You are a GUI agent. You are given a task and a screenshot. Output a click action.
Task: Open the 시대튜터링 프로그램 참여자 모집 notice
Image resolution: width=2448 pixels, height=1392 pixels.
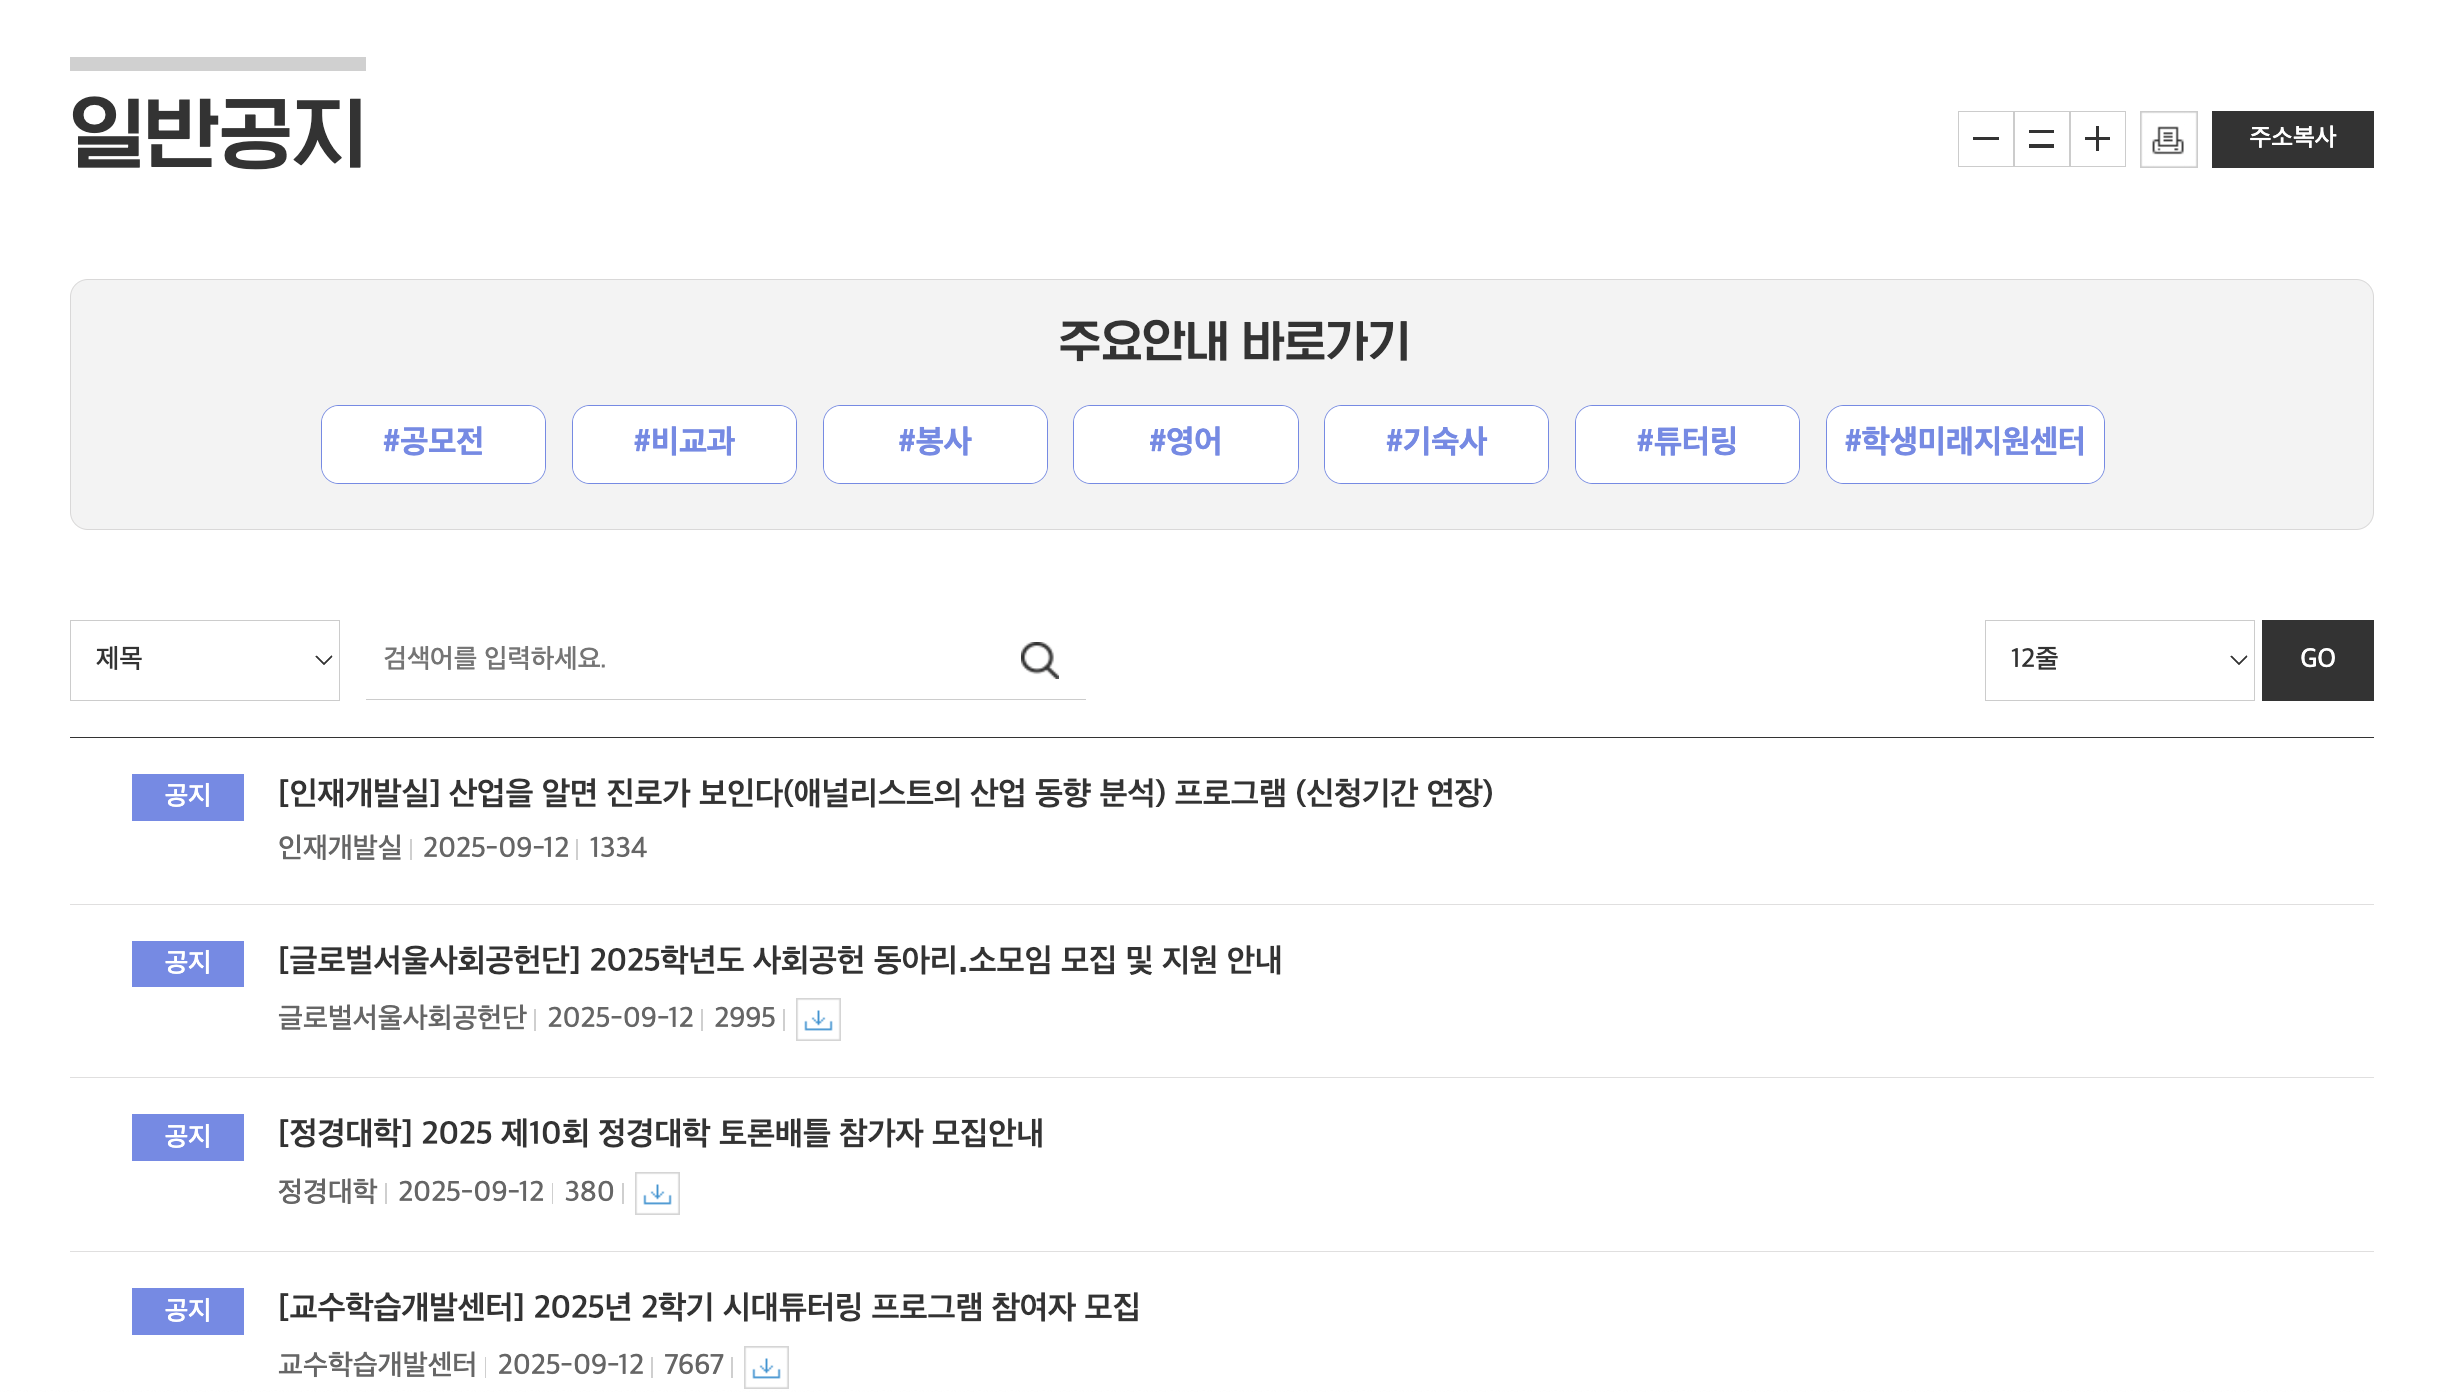[x=709, y=1307]
